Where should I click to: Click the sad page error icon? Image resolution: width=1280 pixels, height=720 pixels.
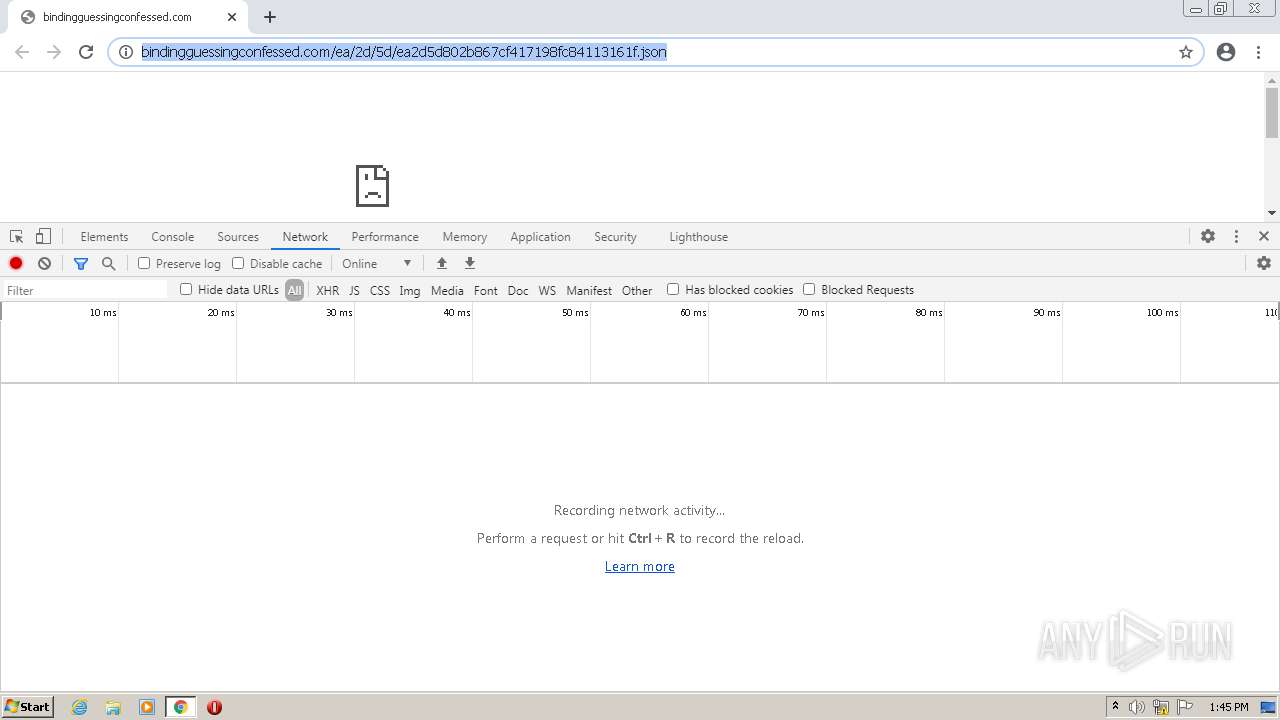[372, 186]
